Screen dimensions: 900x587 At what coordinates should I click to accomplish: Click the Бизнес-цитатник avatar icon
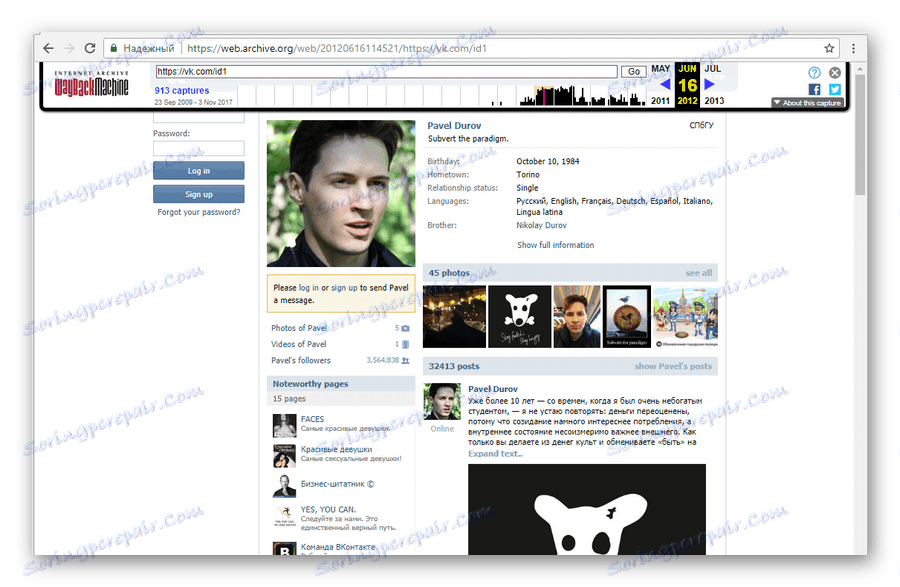click(x=285, y=486)
